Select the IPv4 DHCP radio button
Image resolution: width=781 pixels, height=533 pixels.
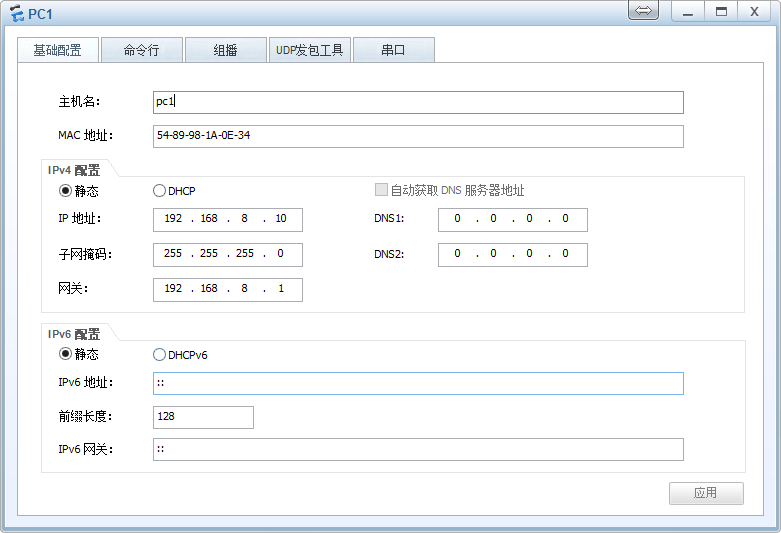point(159,191)
